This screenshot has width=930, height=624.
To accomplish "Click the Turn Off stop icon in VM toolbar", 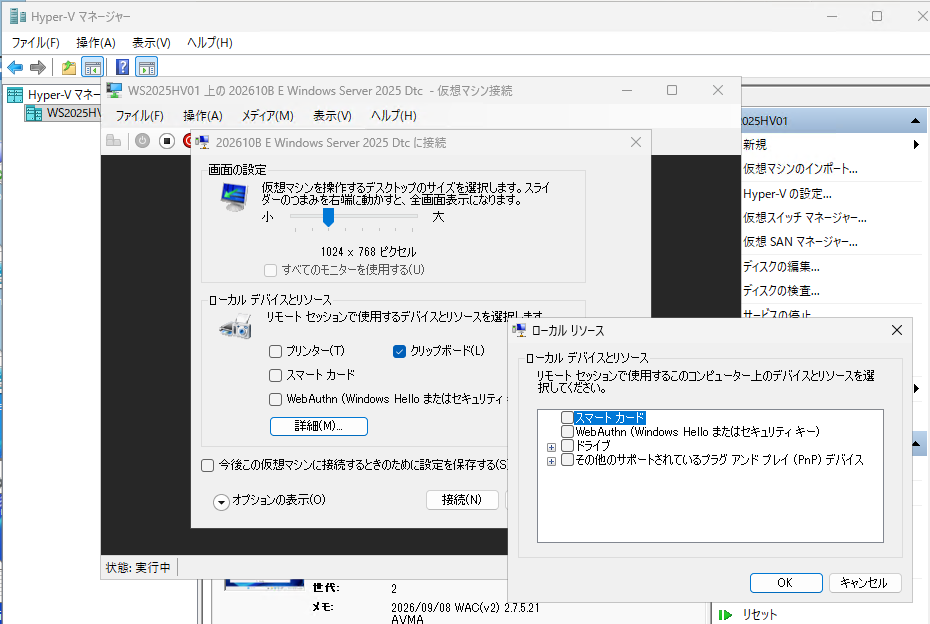I will 167,141.
